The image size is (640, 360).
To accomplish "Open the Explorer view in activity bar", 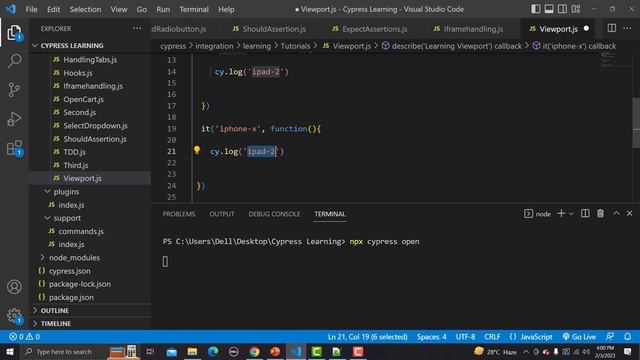I will coord(14,33).
